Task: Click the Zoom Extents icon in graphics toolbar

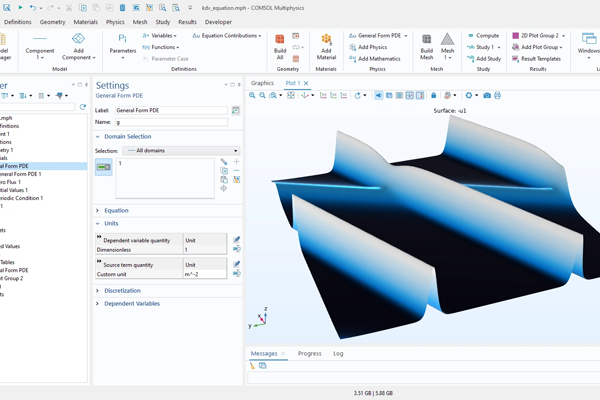Action: [x=291, y=95]
